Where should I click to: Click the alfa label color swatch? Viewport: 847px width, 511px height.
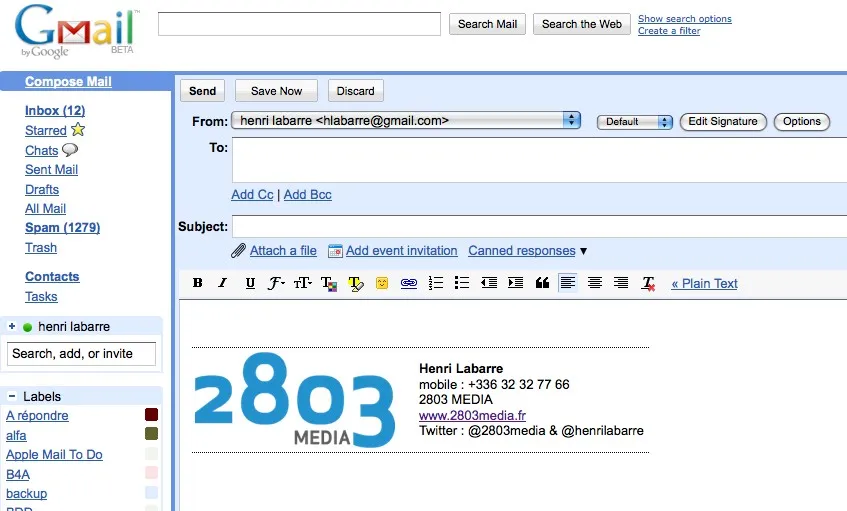(151, 434)
